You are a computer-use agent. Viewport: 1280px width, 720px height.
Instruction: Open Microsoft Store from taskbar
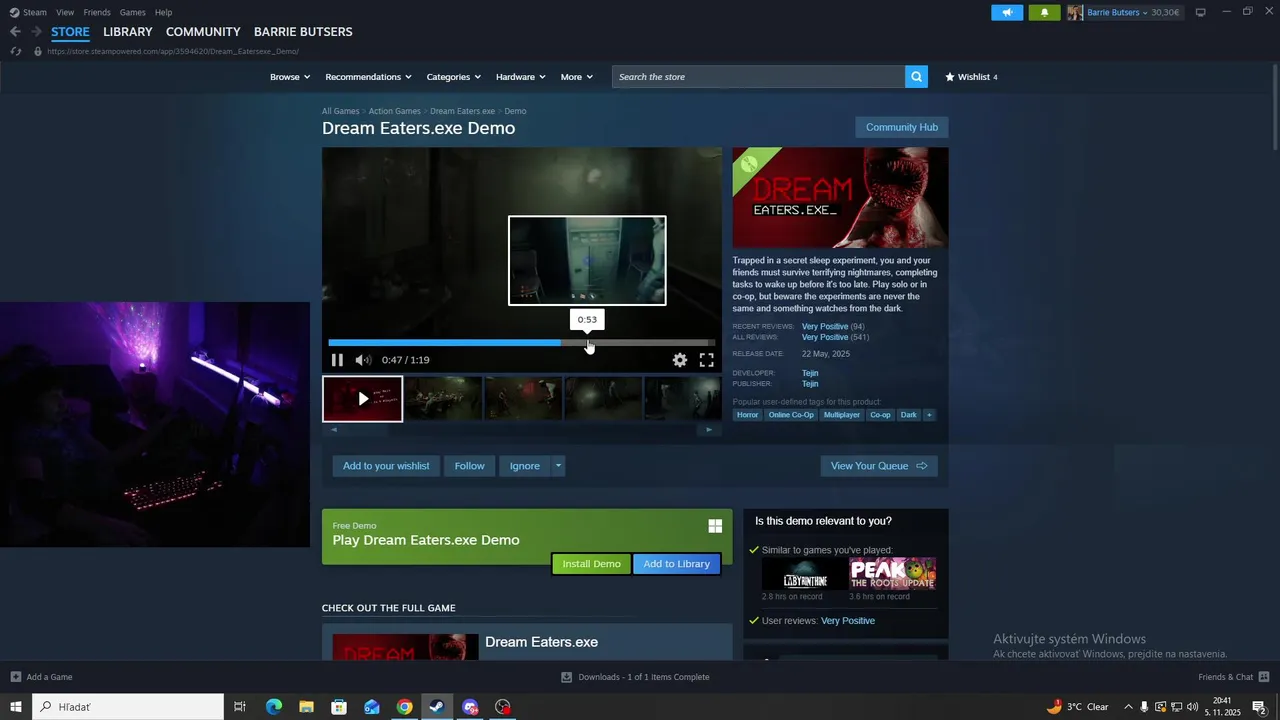pyautogui.click(x=339, y=707)
